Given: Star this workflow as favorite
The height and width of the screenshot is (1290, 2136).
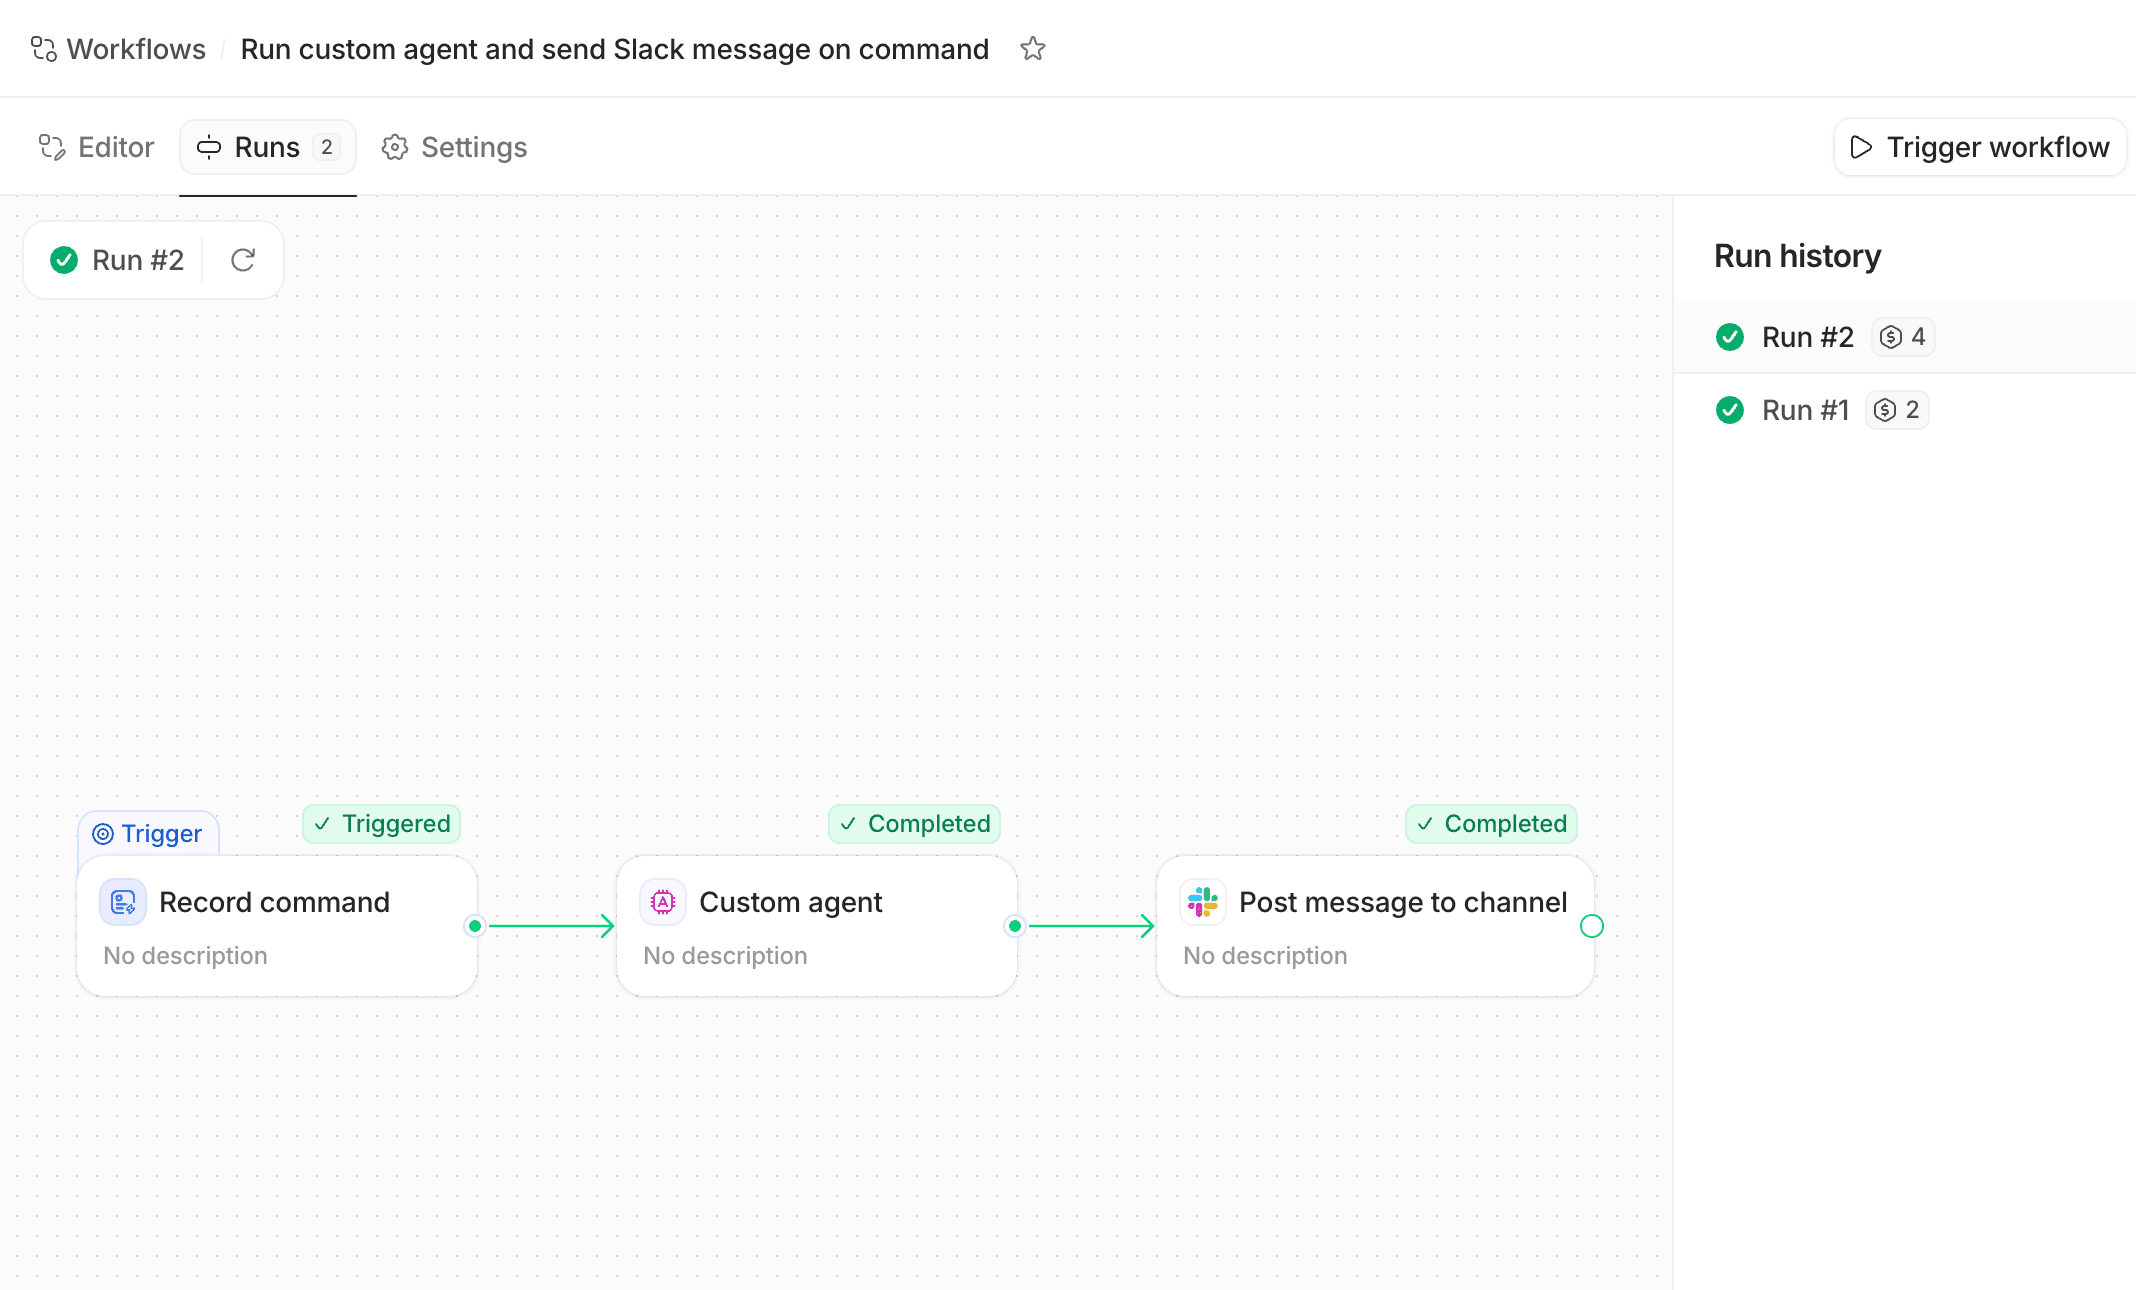Looking at the screenshot, I should click(1032, 49).
